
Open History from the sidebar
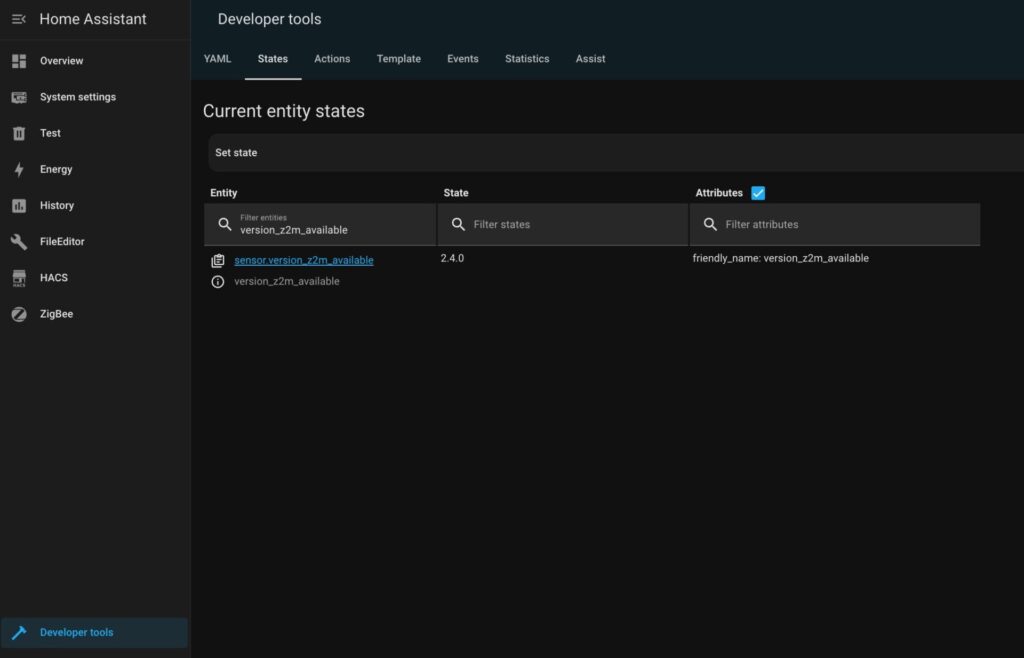(95, 206)
